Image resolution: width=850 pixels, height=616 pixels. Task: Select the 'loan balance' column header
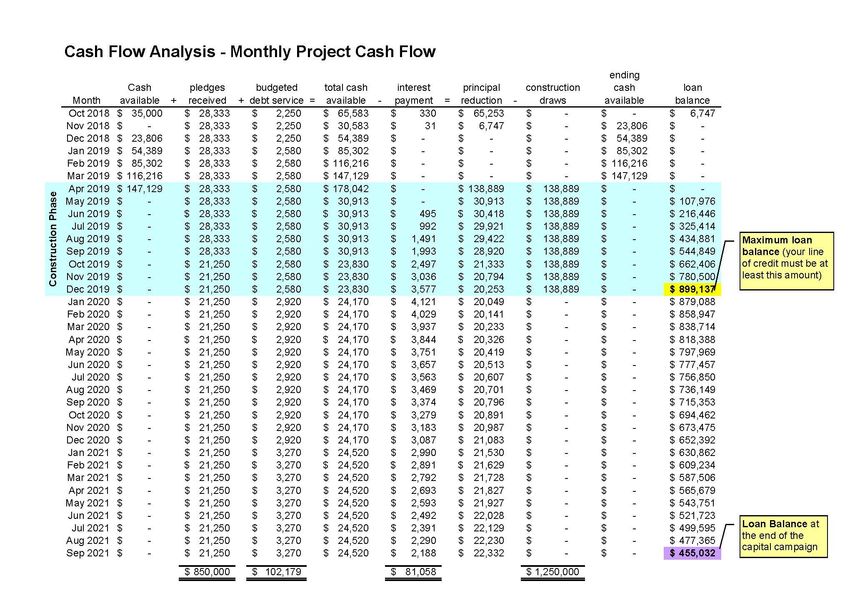692,94
